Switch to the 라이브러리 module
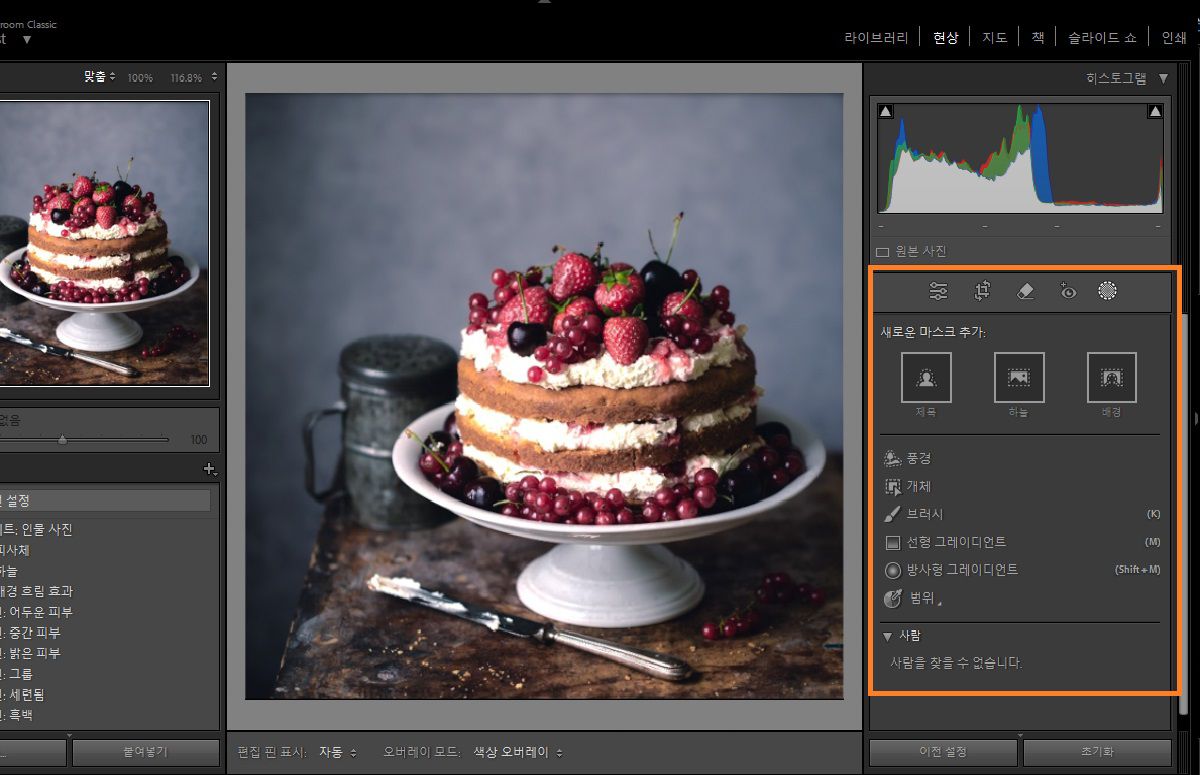This screenshot has height=775, width=1200. tap(876, 37)
